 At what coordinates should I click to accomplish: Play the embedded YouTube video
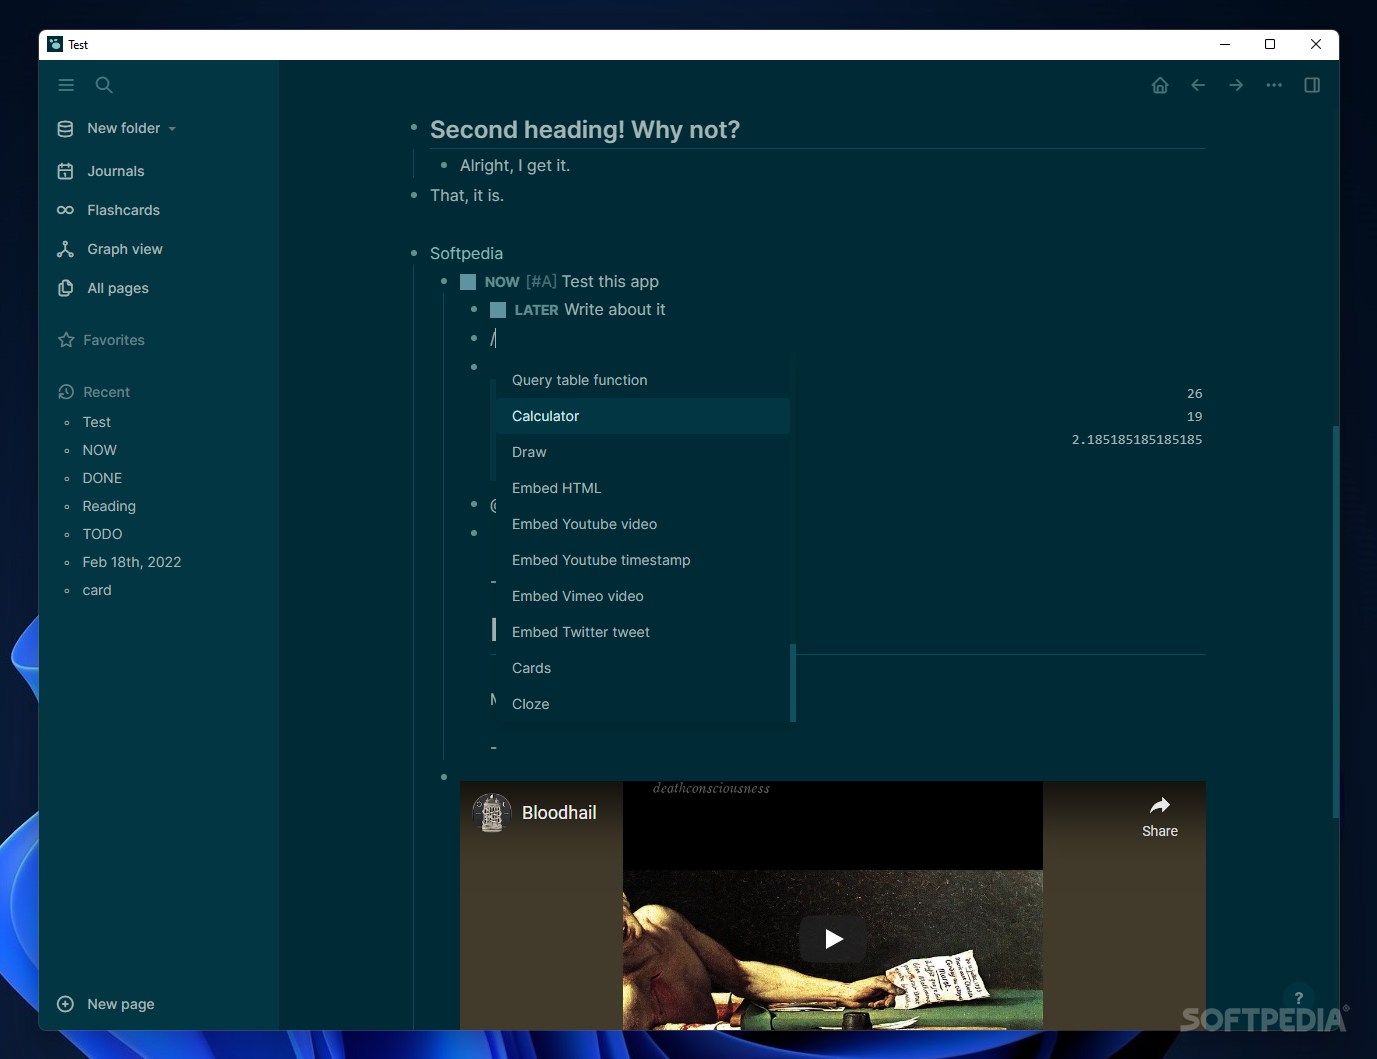(833, 939)
